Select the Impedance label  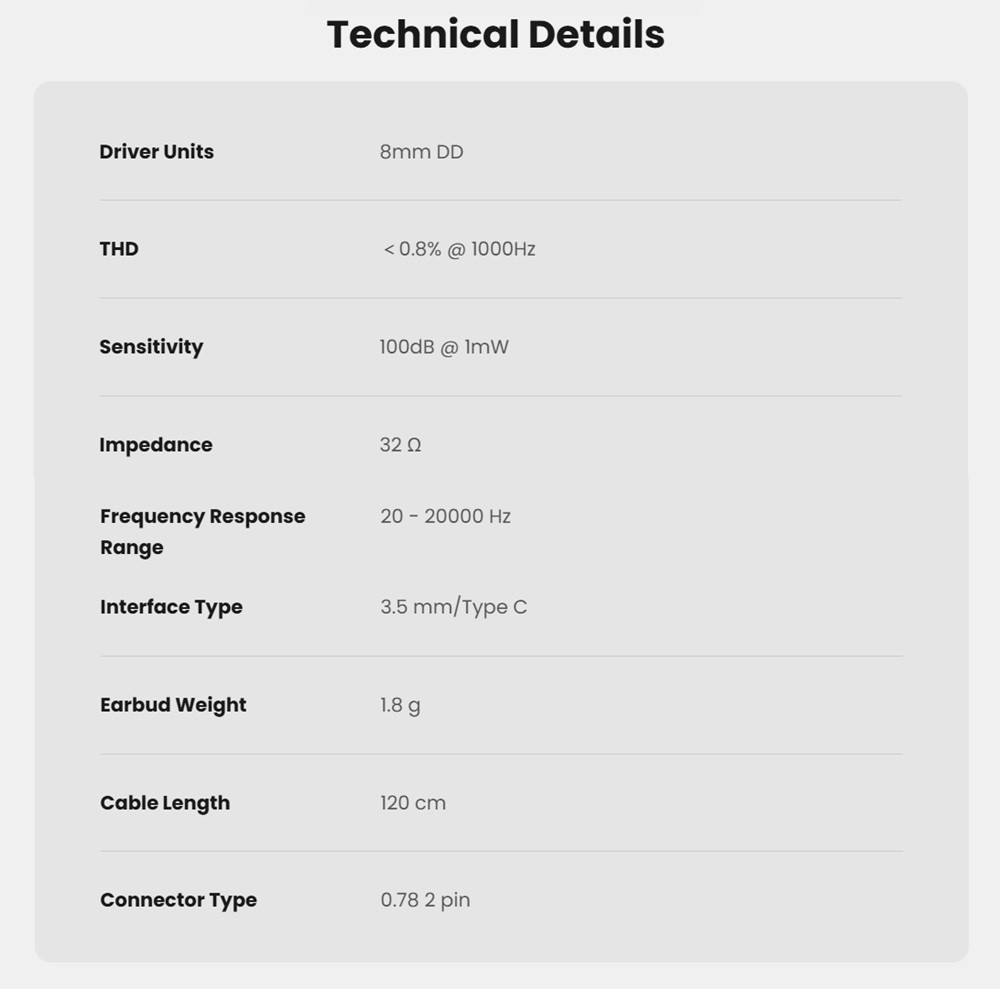pyautogui.click(x=156, y=445)
